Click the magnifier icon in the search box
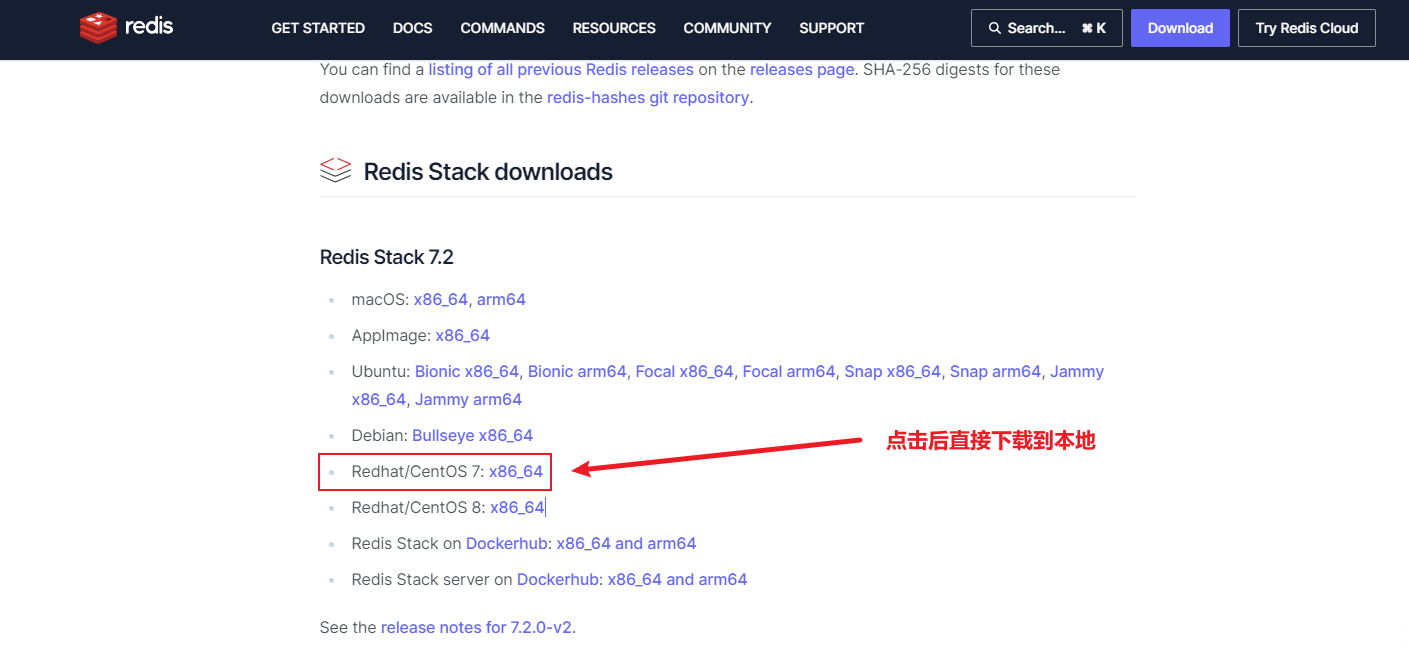1409x658 pixels. click(x=994, y=28)
